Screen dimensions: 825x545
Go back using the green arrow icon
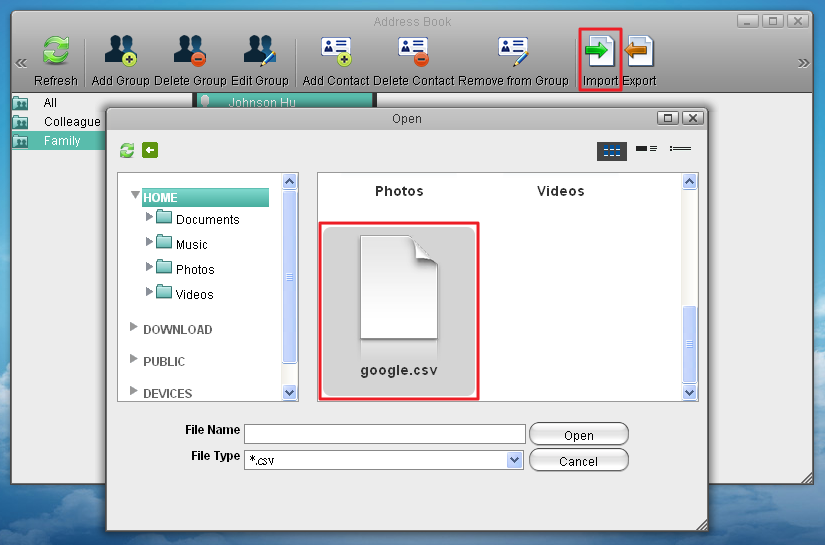[x=150, y=150]
